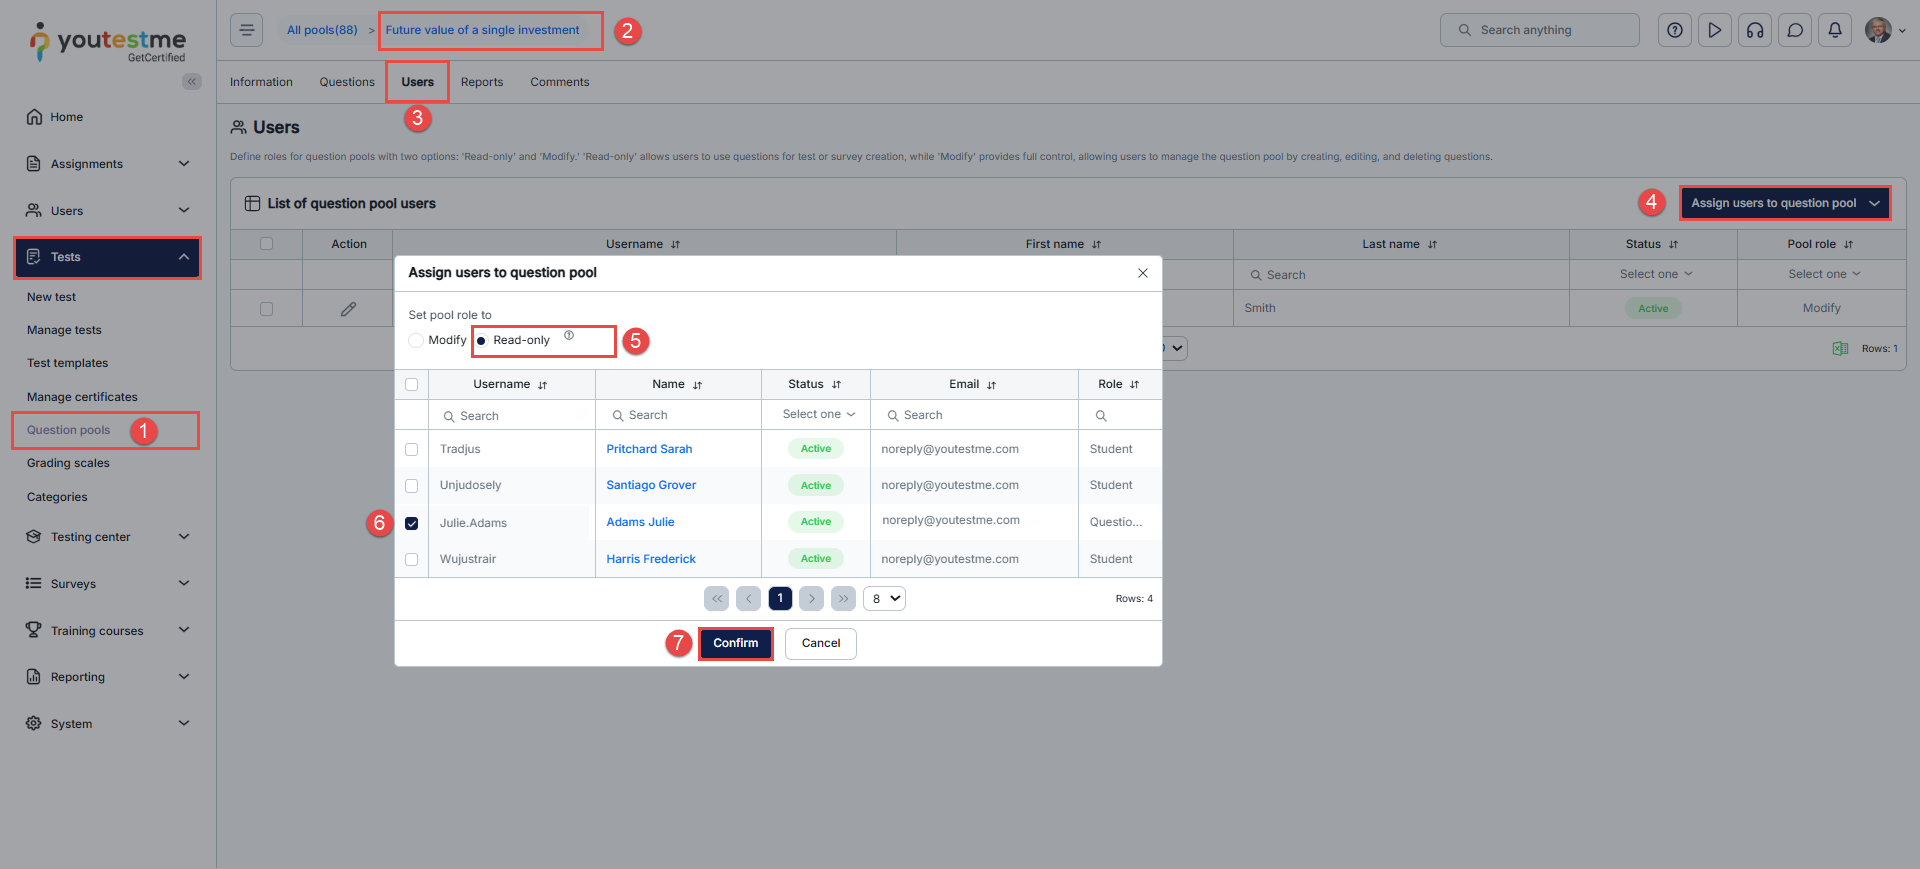Close the Assign users dialog

coord(1143,273)
